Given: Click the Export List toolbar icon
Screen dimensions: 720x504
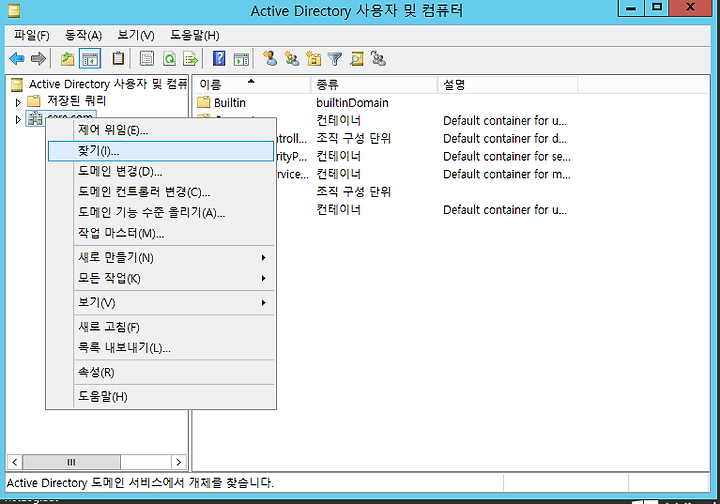Looking at the screenshot, I should pos(190,59).
